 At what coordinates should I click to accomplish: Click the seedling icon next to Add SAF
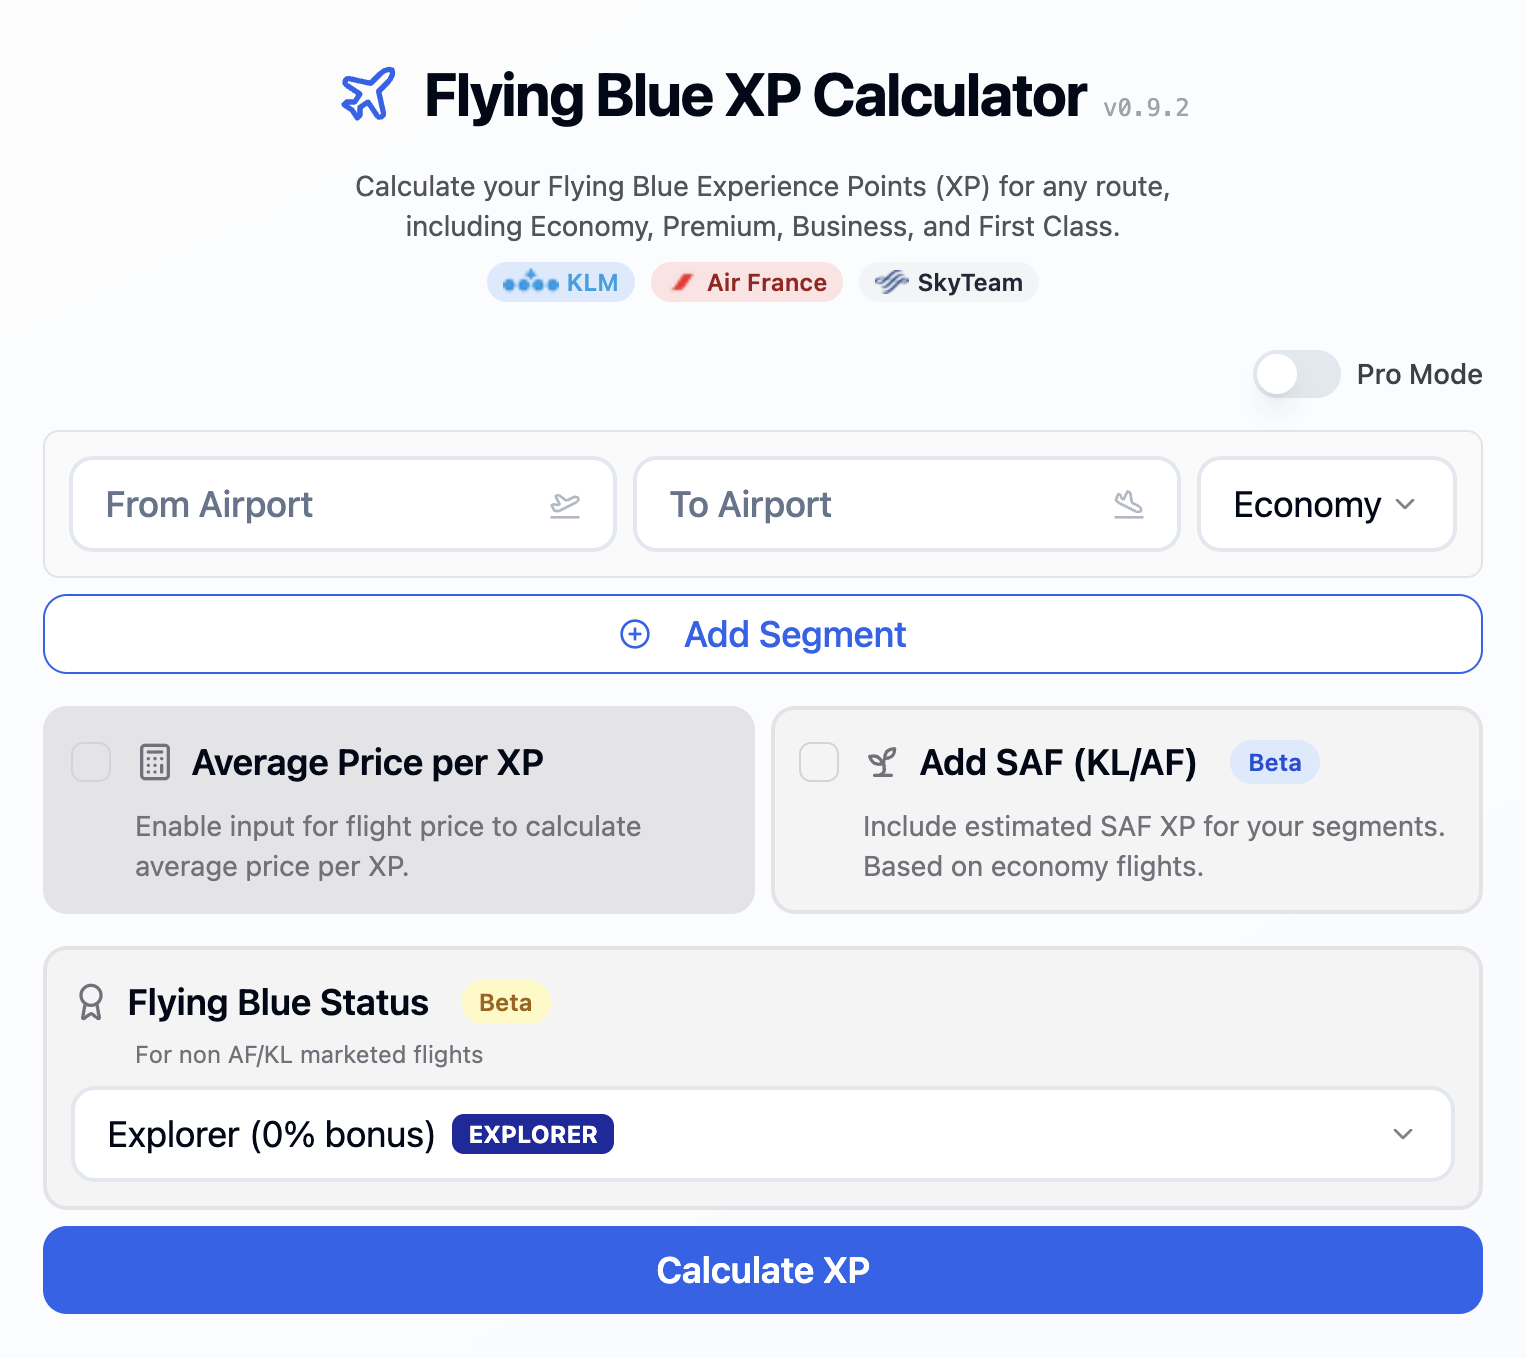881,762
